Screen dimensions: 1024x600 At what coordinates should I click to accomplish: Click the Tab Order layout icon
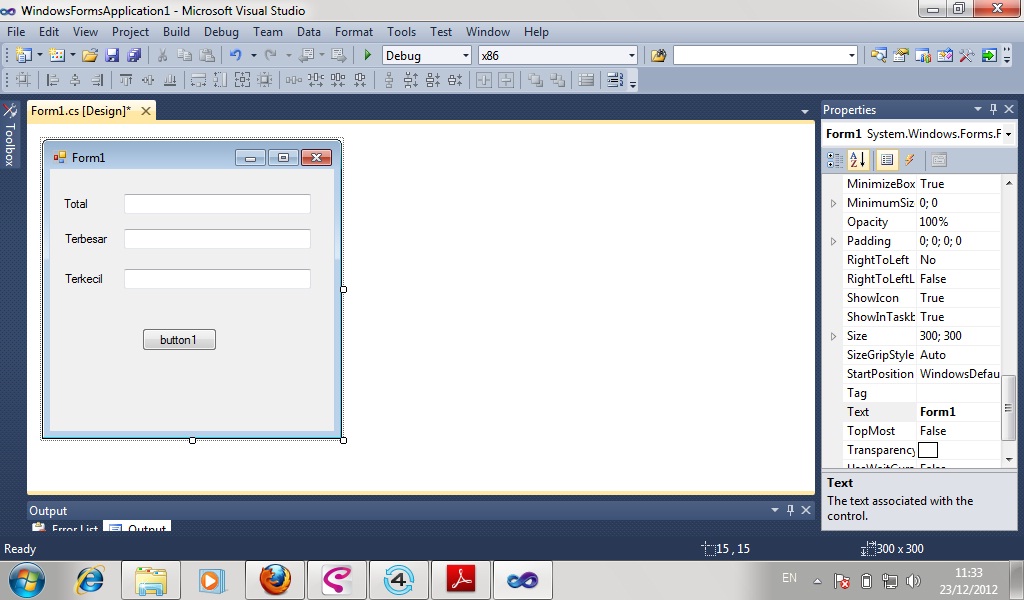(615, 80)
